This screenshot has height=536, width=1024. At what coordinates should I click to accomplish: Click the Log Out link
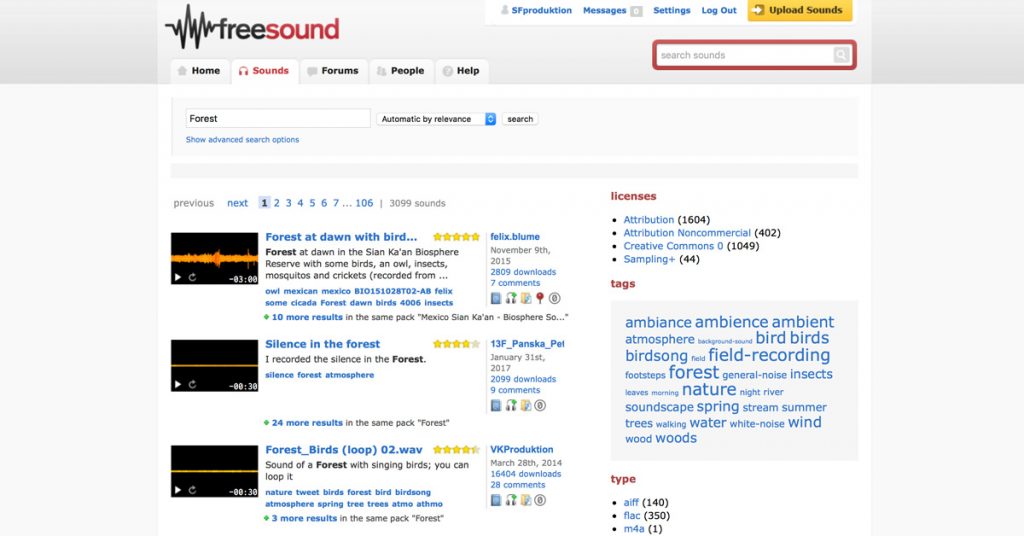pos(718,10)
